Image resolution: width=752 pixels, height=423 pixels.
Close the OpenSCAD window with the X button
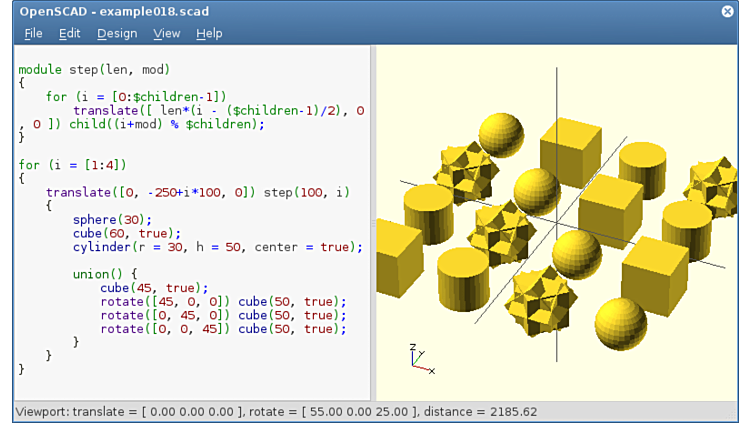(727, 11)
